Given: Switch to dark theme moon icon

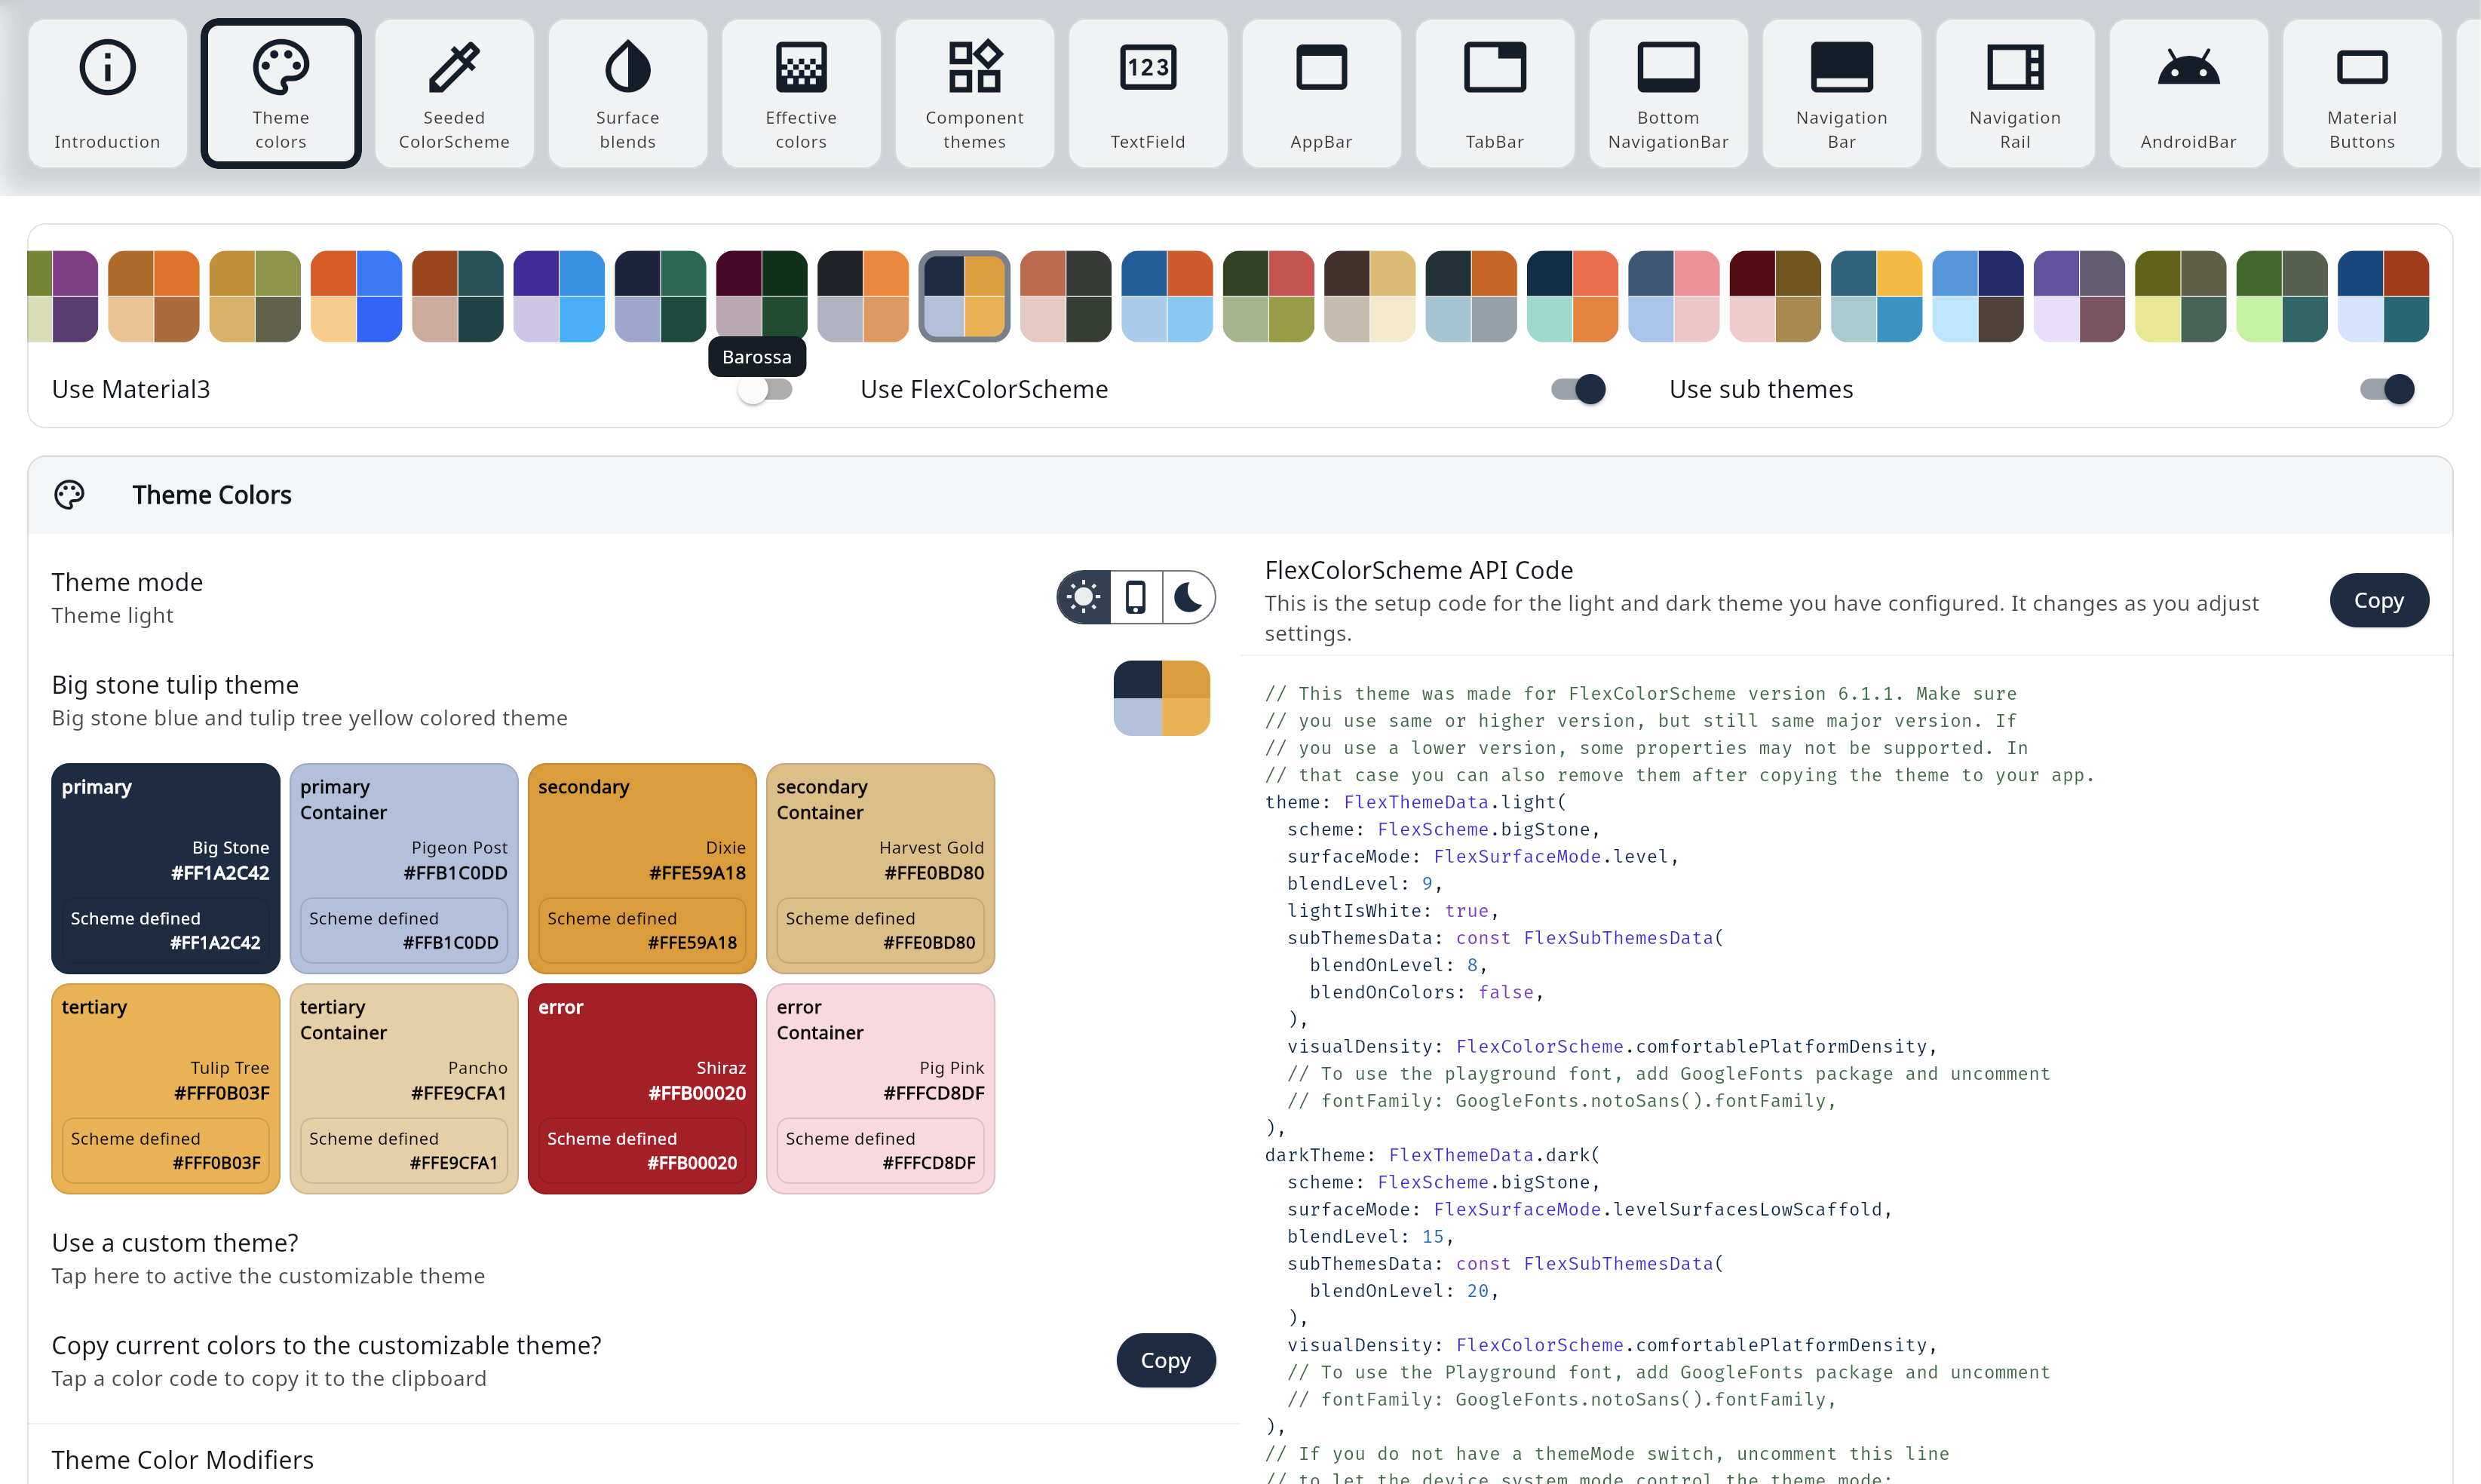Looking at the screenshot, I should click(1188, 598).
